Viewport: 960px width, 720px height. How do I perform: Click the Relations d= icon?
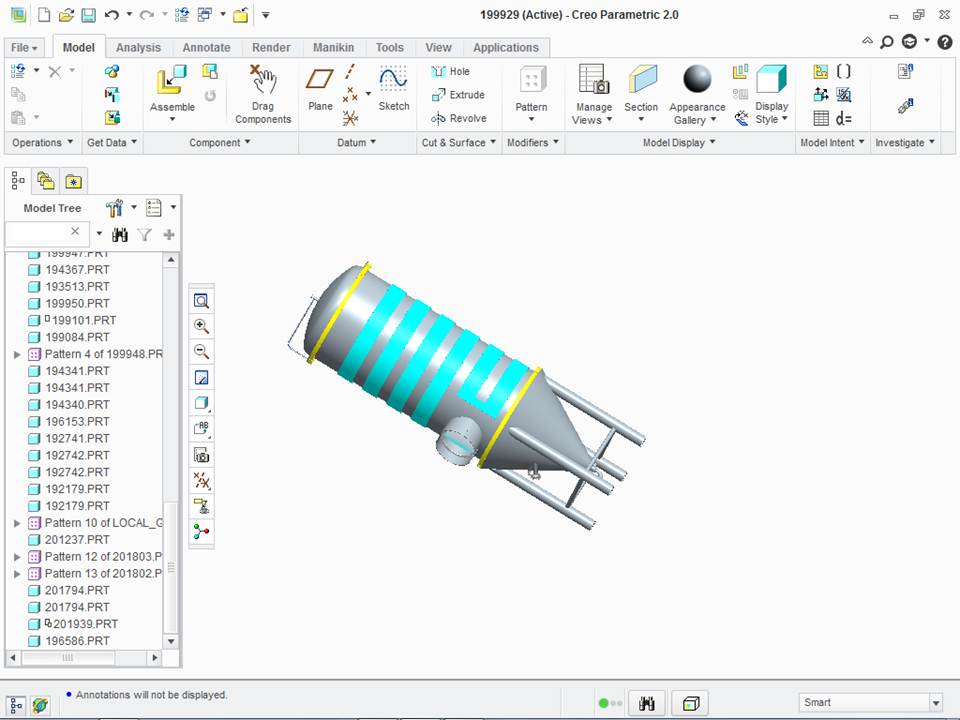pyautogui.click(x=844, y=118)
